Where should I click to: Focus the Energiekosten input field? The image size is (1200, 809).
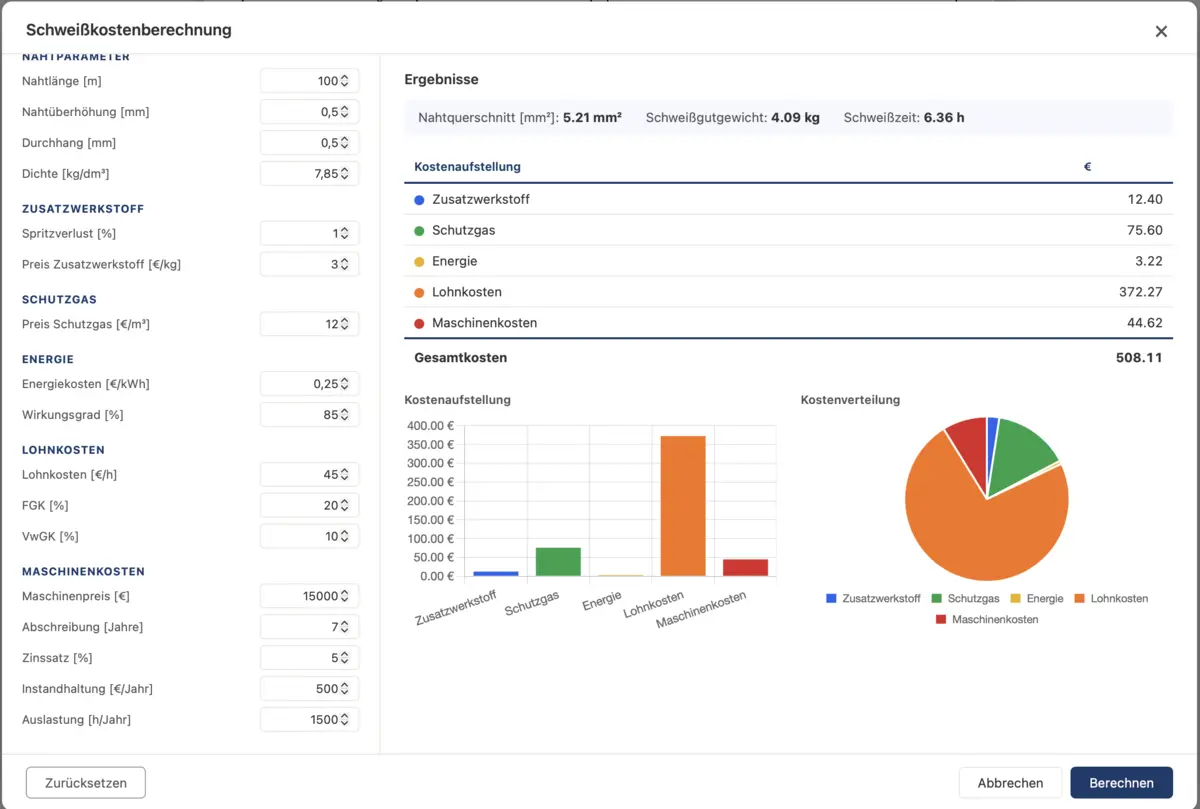tap(309, 384)
